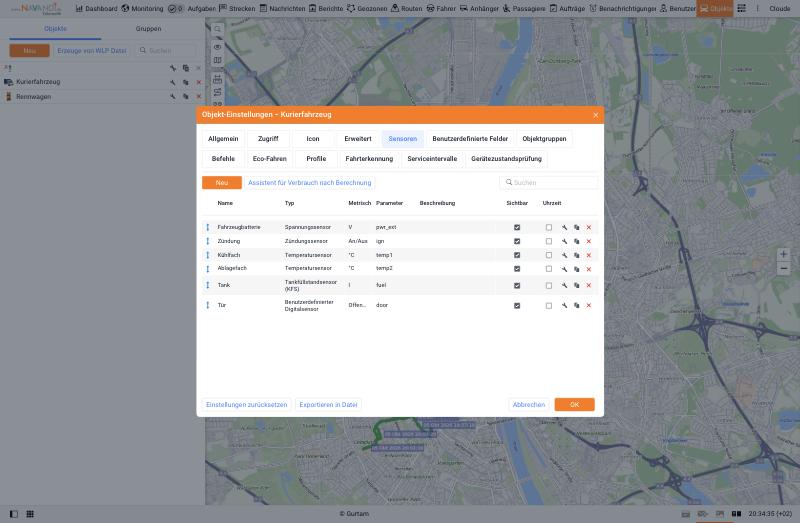Edit the Fahrzeugbatterie sensor via wrench icon

click(564, 228)
